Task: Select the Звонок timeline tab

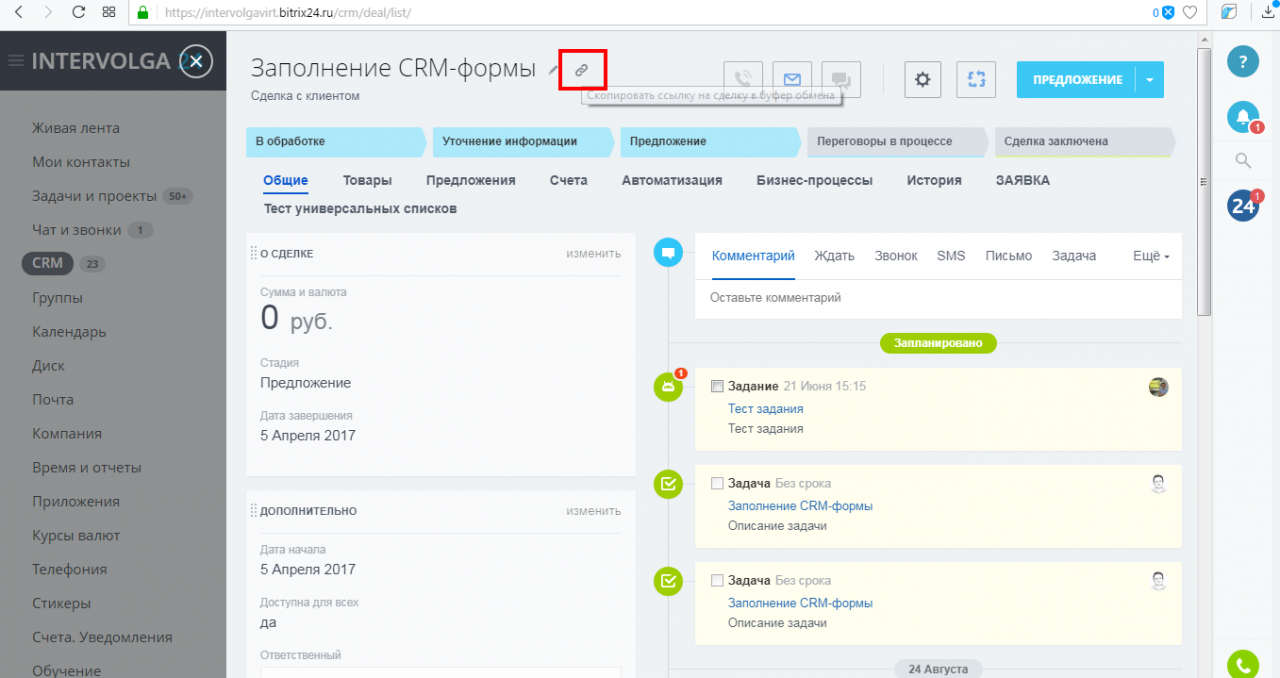Action: click(895, 256)
